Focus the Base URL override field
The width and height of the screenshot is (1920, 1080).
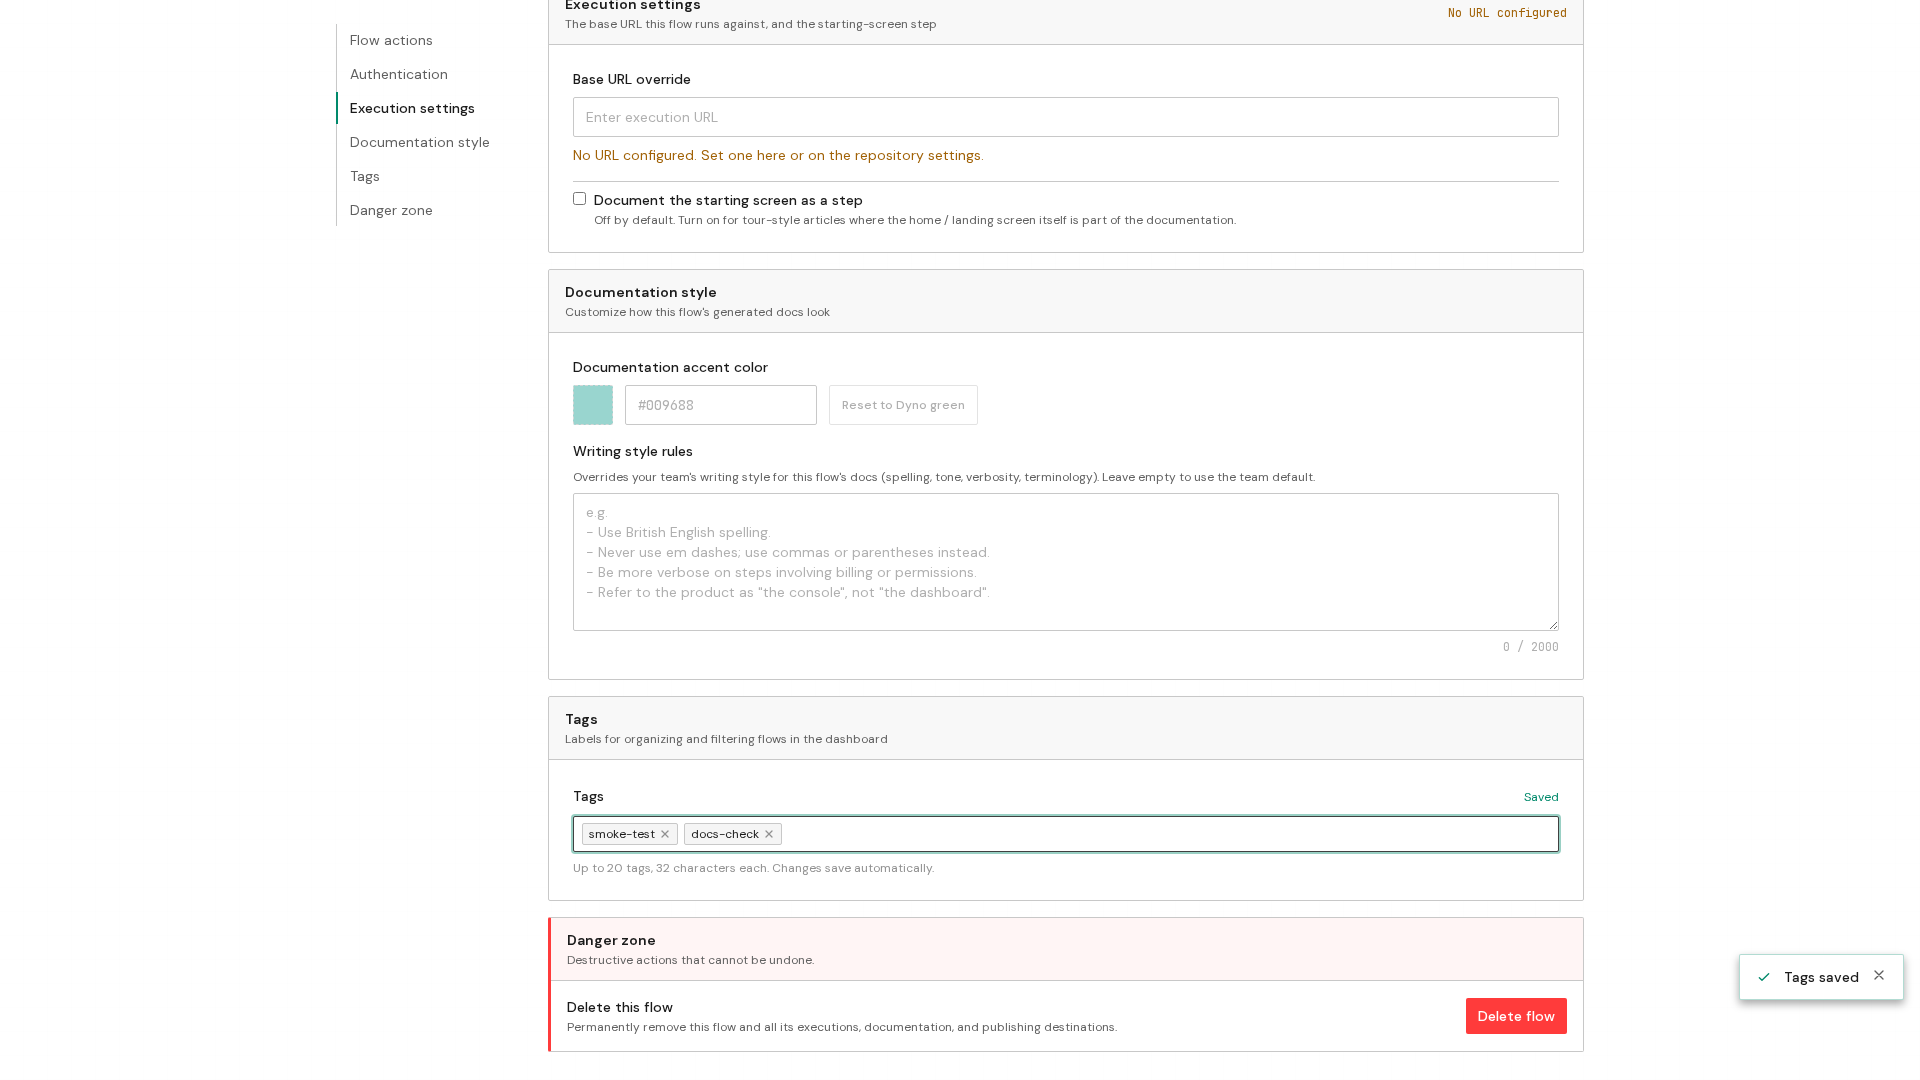1066,117
